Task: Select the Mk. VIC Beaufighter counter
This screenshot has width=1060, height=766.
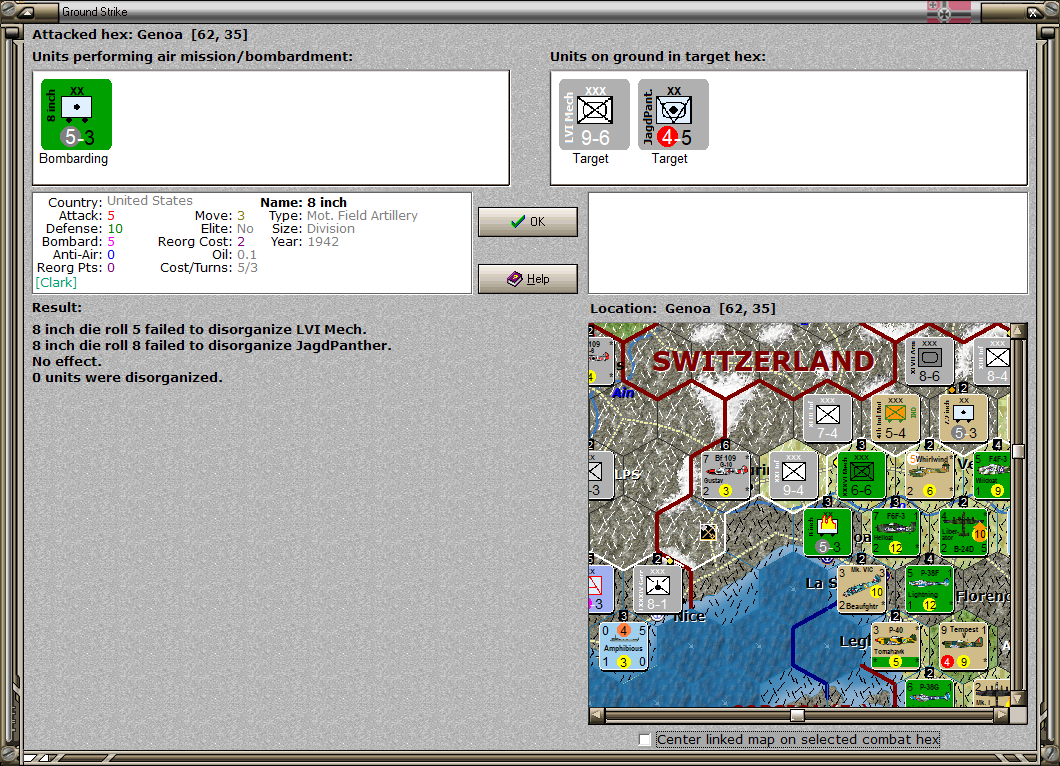Action: tap(861, 589)
